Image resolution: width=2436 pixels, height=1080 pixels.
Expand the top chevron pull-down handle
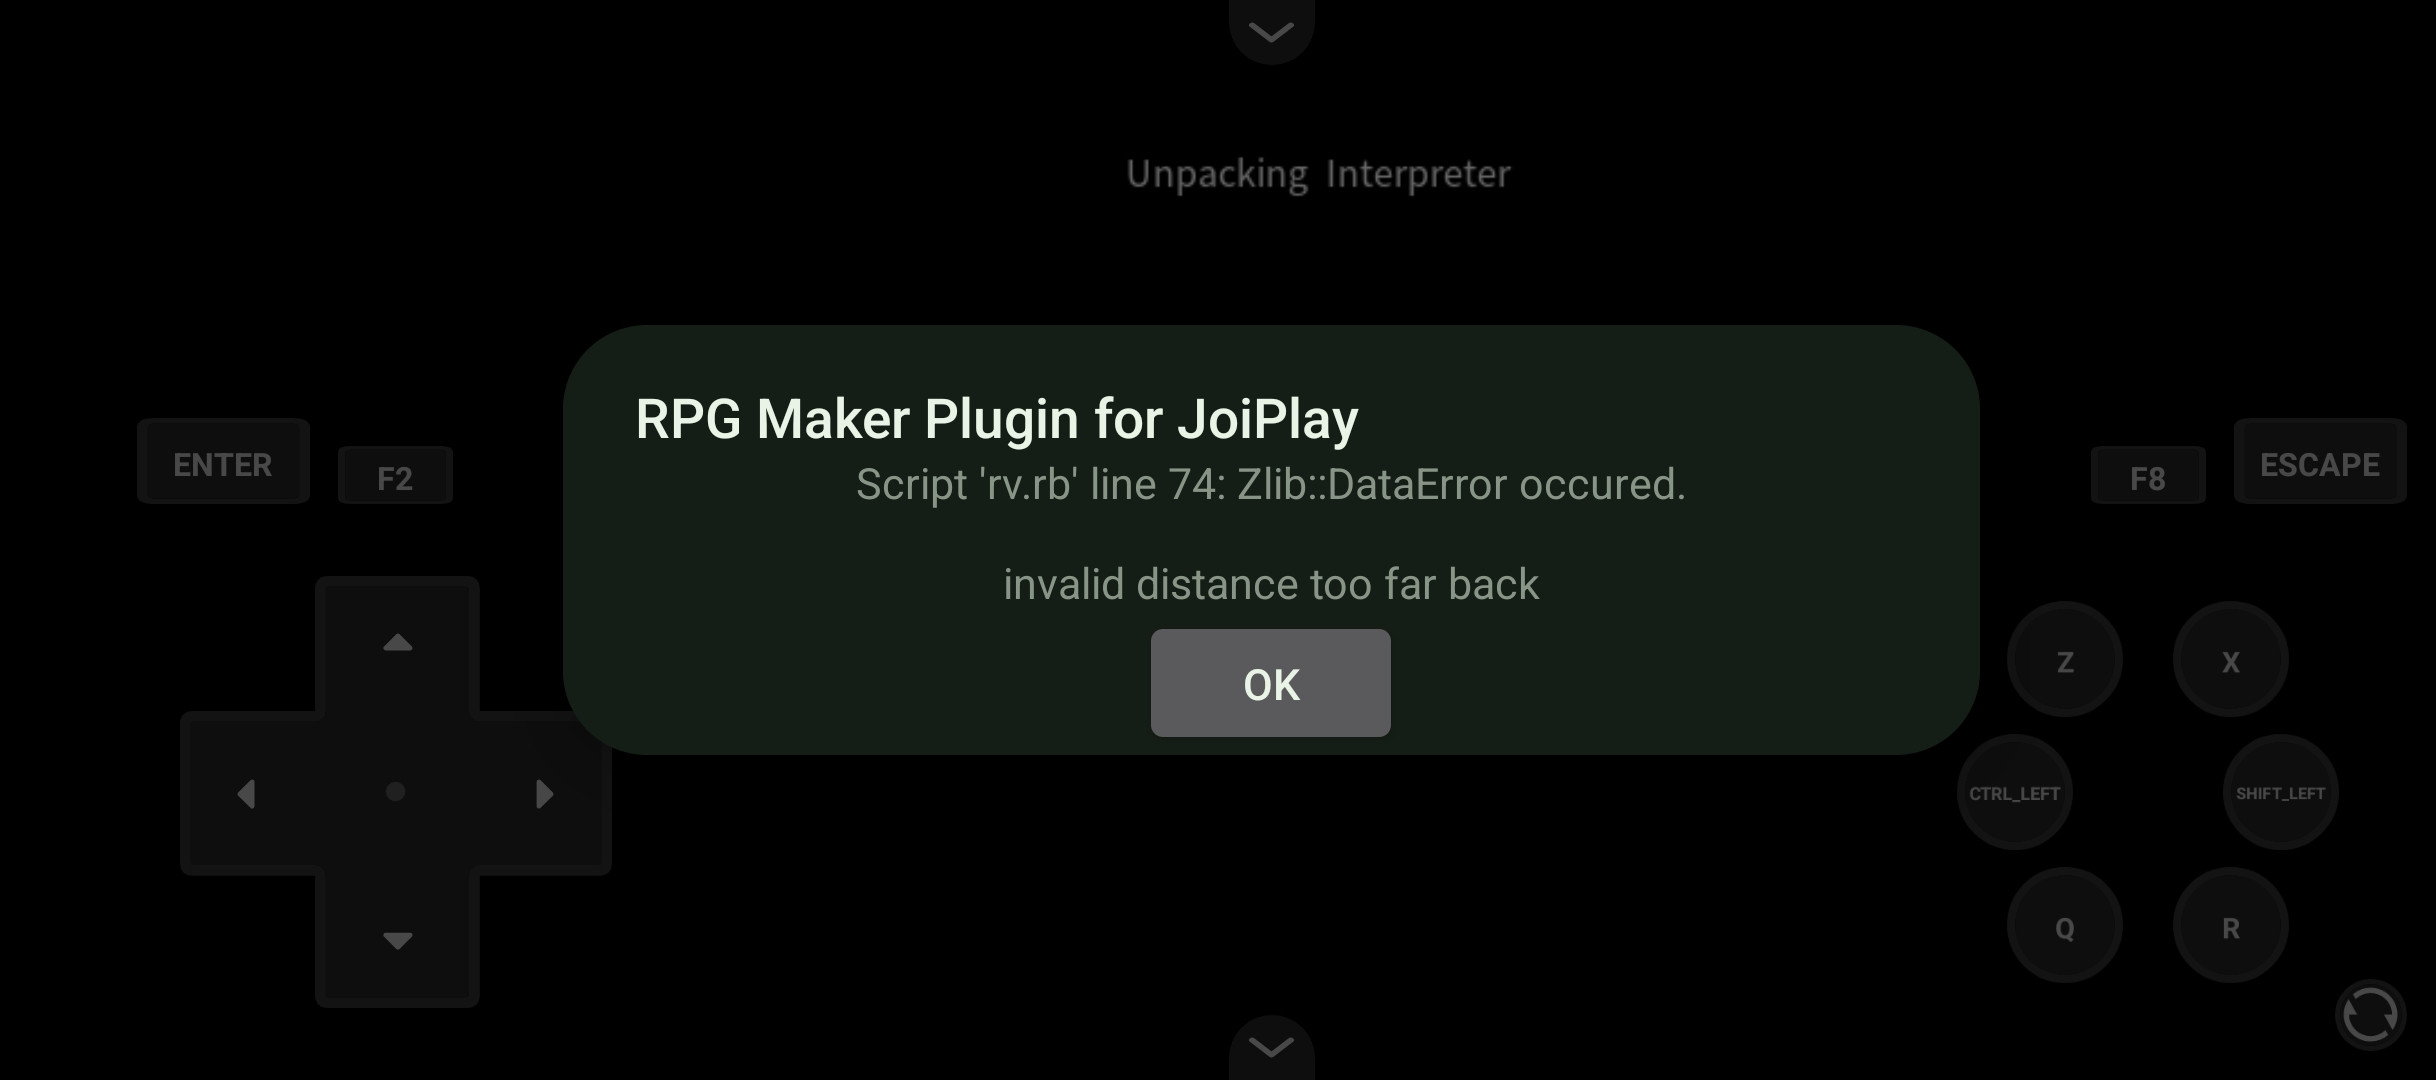pyautogui.click(x=1271, y=30)
